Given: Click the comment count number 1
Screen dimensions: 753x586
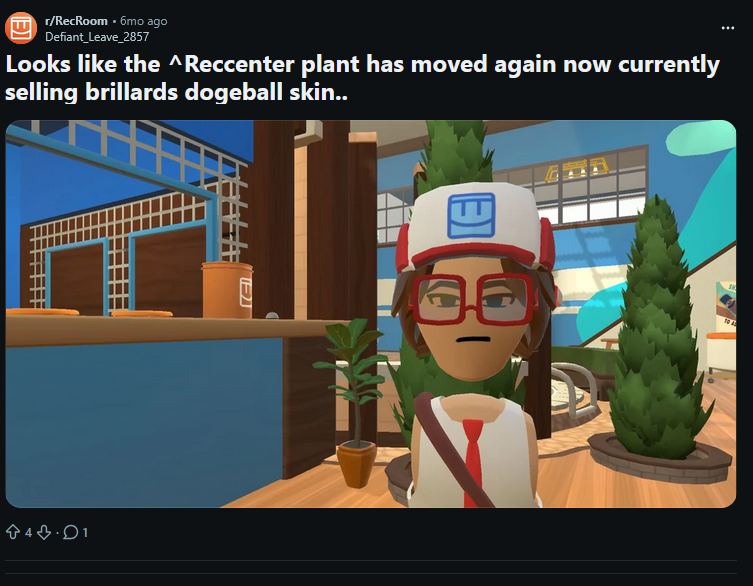Looking at the screenshot, I should coord(85,532).
